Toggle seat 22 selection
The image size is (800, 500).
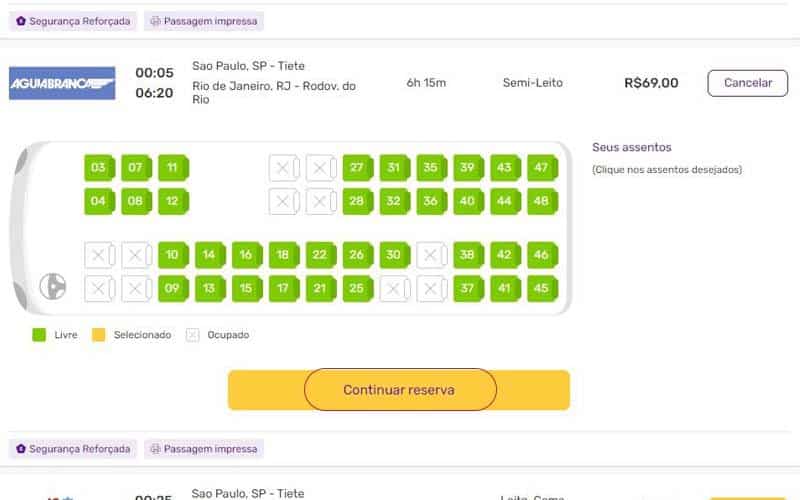point(321,255)
